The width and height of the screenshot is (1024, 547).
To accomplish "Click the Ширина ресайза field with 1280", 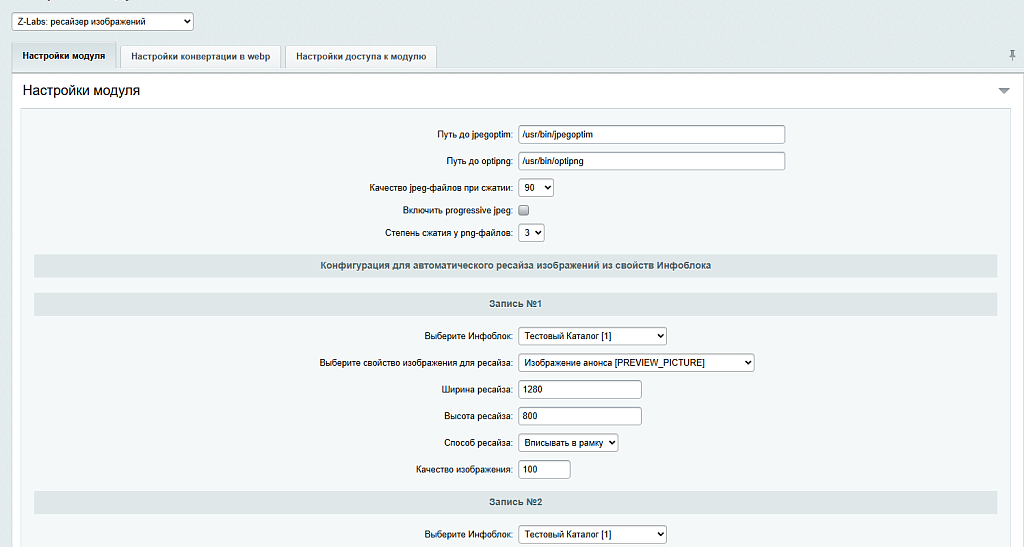I will pos(579,389).
